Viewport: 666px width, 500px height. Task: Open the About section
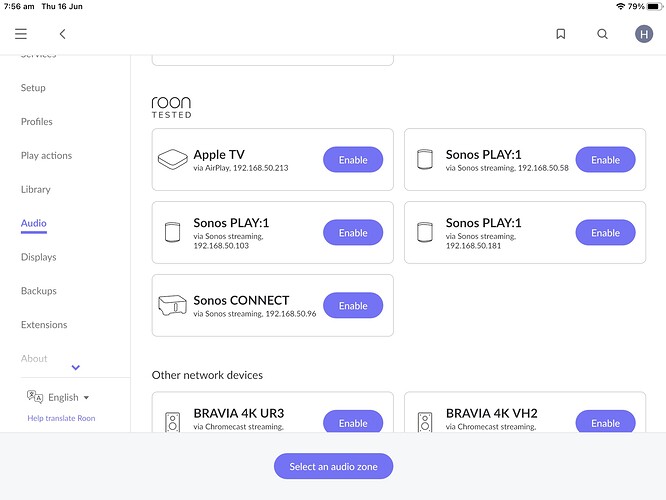pyautogui.click(x=34, y=359)
